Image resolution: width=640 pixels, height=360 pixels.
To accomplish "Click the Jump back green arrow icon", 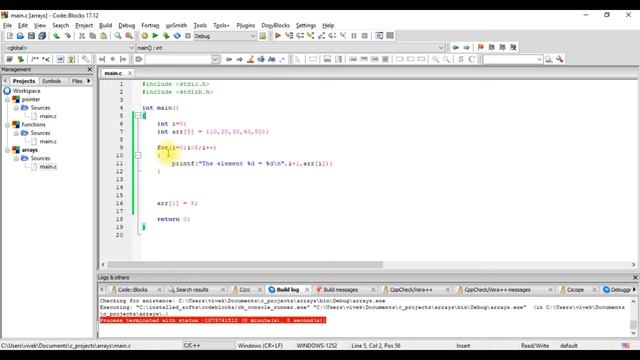I will [456, 47].
